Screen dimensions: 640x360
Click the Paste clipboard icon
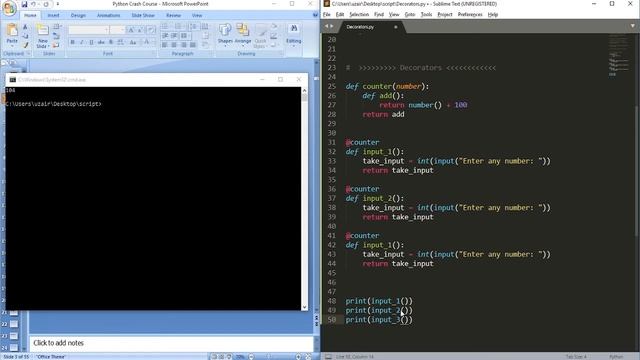click(x=12, y=30)
